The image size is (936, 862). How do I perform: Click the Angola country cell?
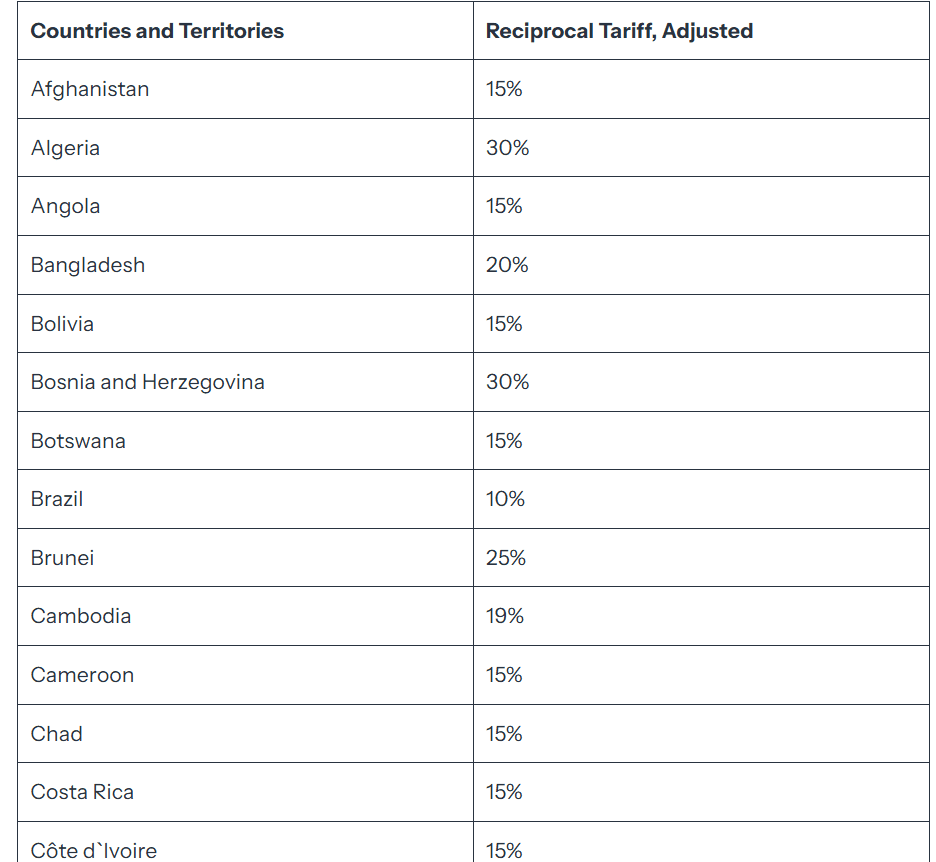tap(65, 206)
